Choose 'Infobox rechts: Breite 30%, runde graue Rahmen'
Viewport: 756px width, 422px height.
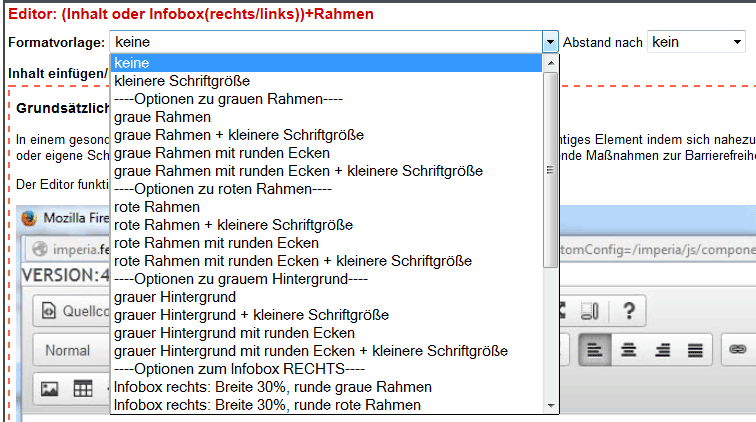[x=326, y=387]
